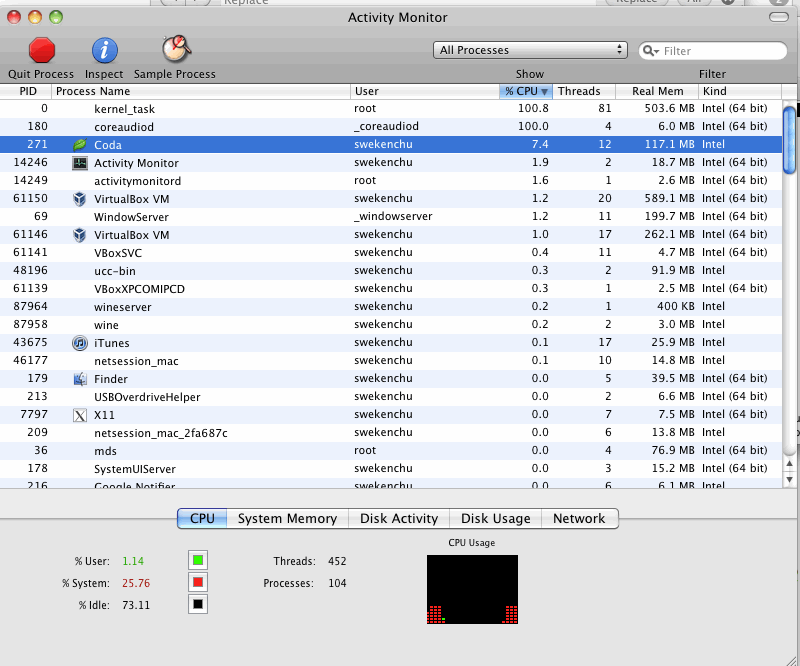The image size is (800, 666).
Task: Click the Quit Process stop-sign icon
Action: [41, 50]
